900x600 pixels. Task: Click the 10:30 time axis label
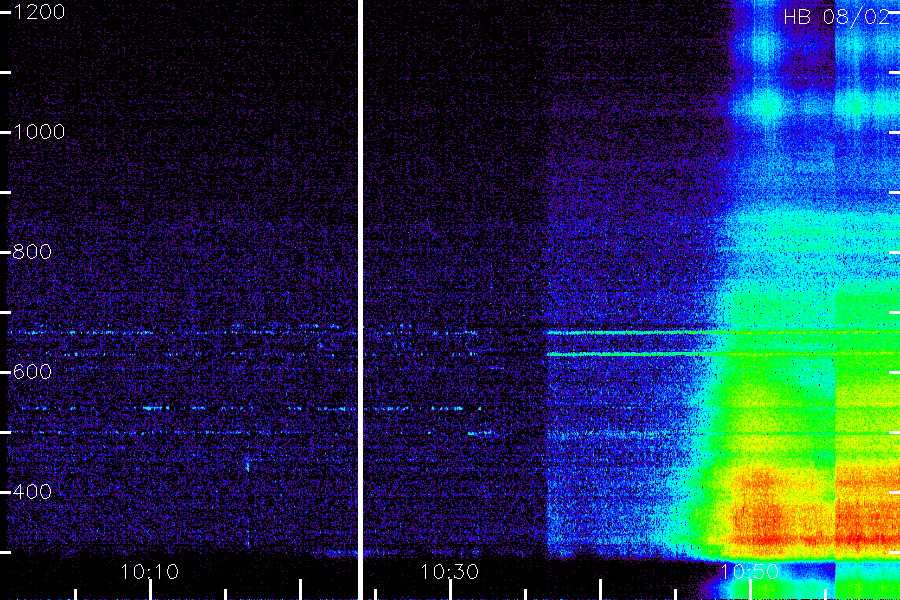click(449, 572)
